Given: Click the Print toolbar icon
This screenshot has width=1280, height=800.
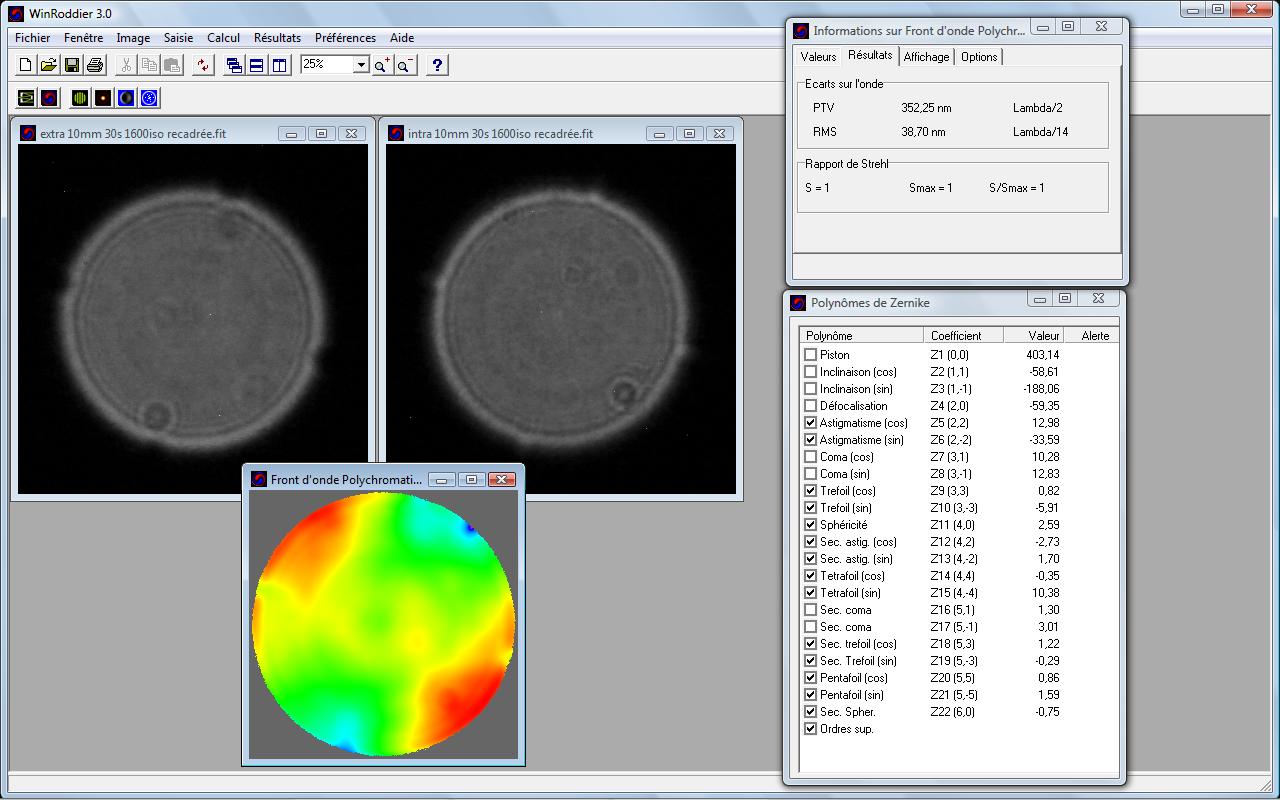Looking at the screenshot, I should [x=95, y=65].
